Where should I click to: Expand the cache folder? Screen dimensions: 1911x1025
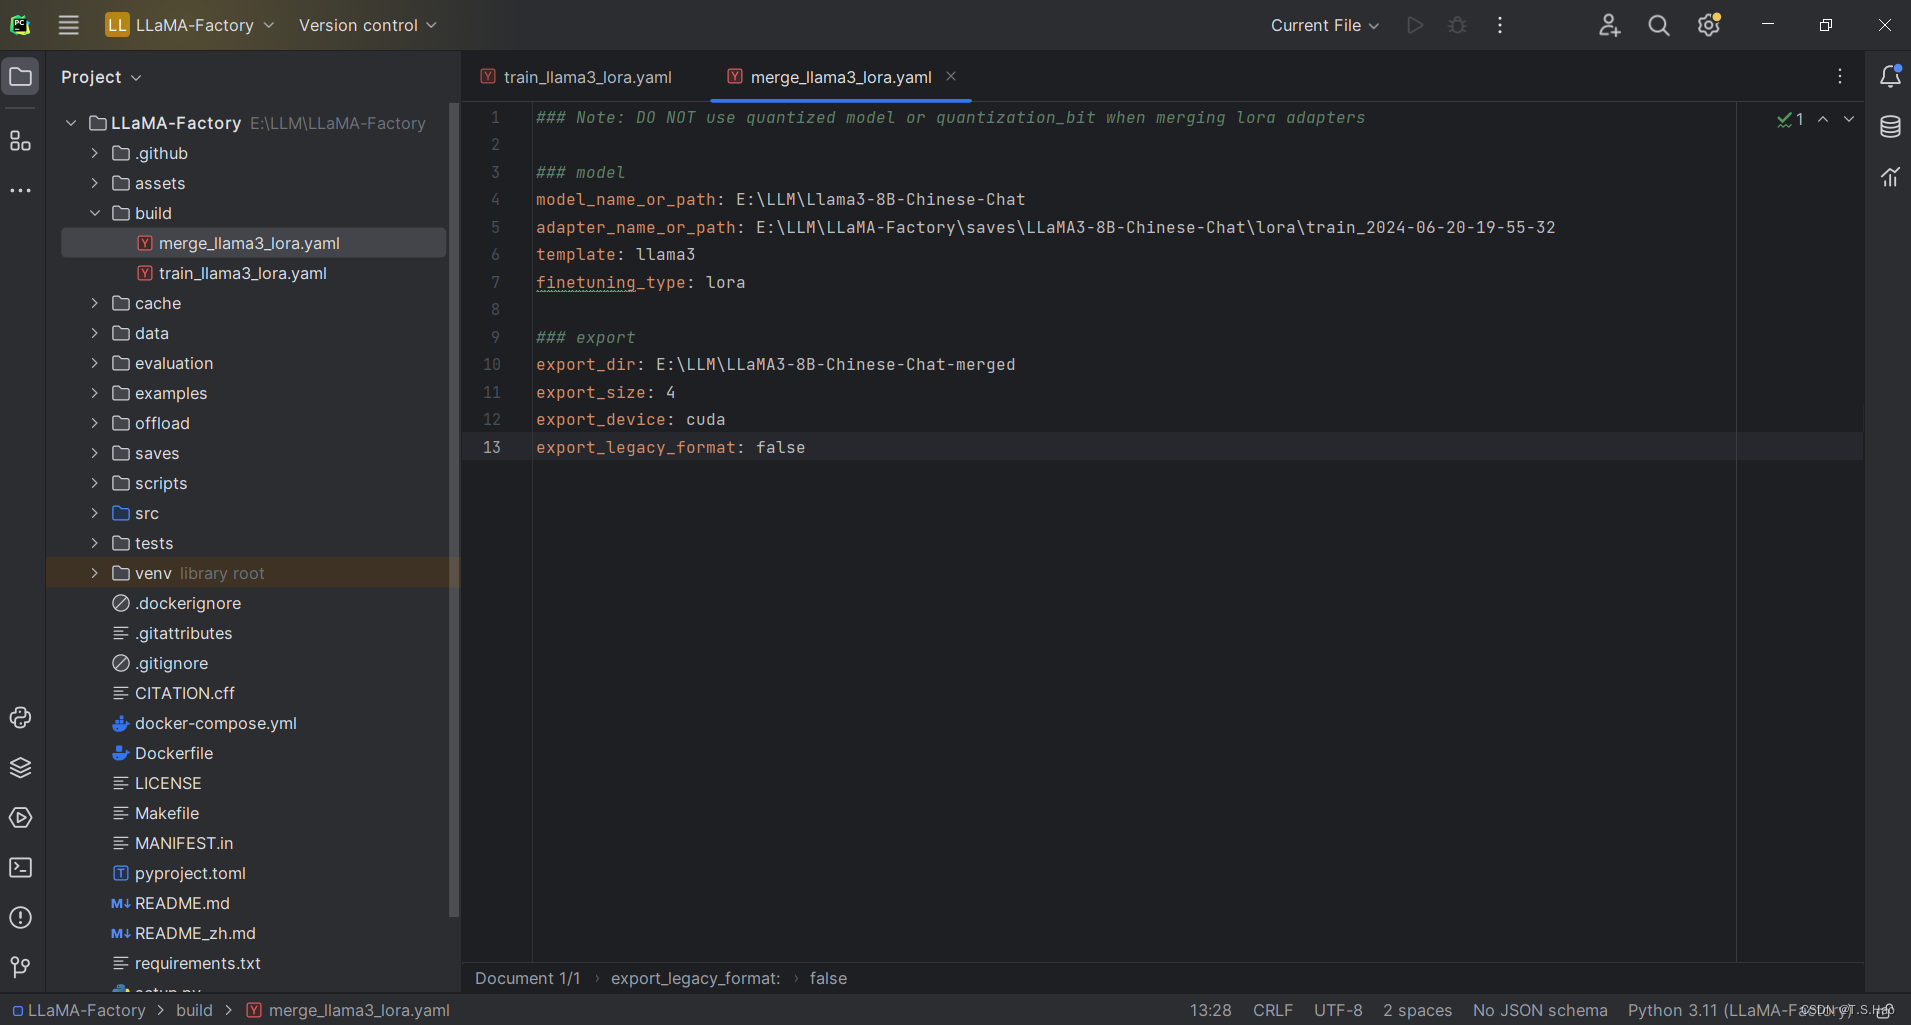[95, 303]
